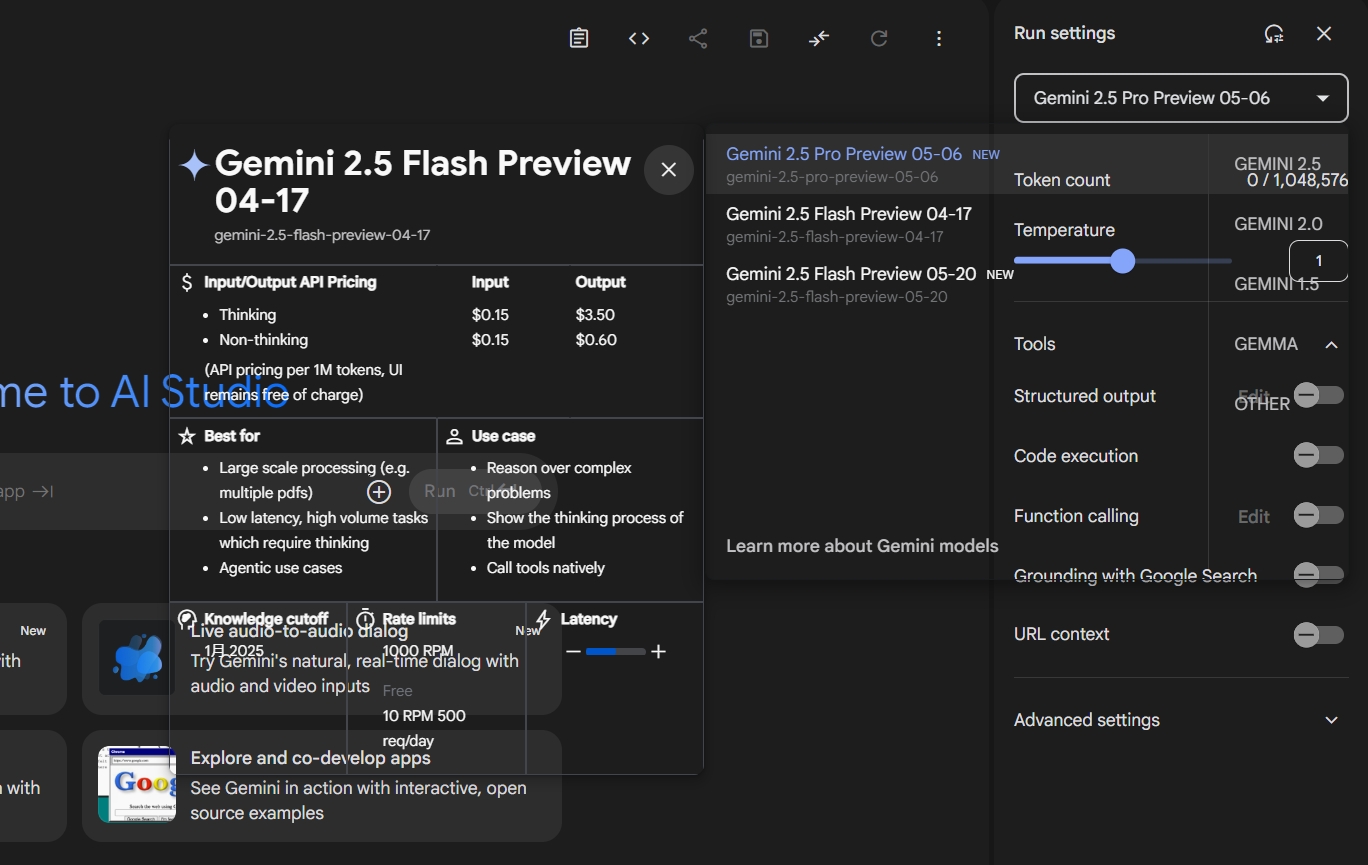Turn on the URL context toggle
1368x865 pixels.
pyautogui.click(x=1317, y=634)
